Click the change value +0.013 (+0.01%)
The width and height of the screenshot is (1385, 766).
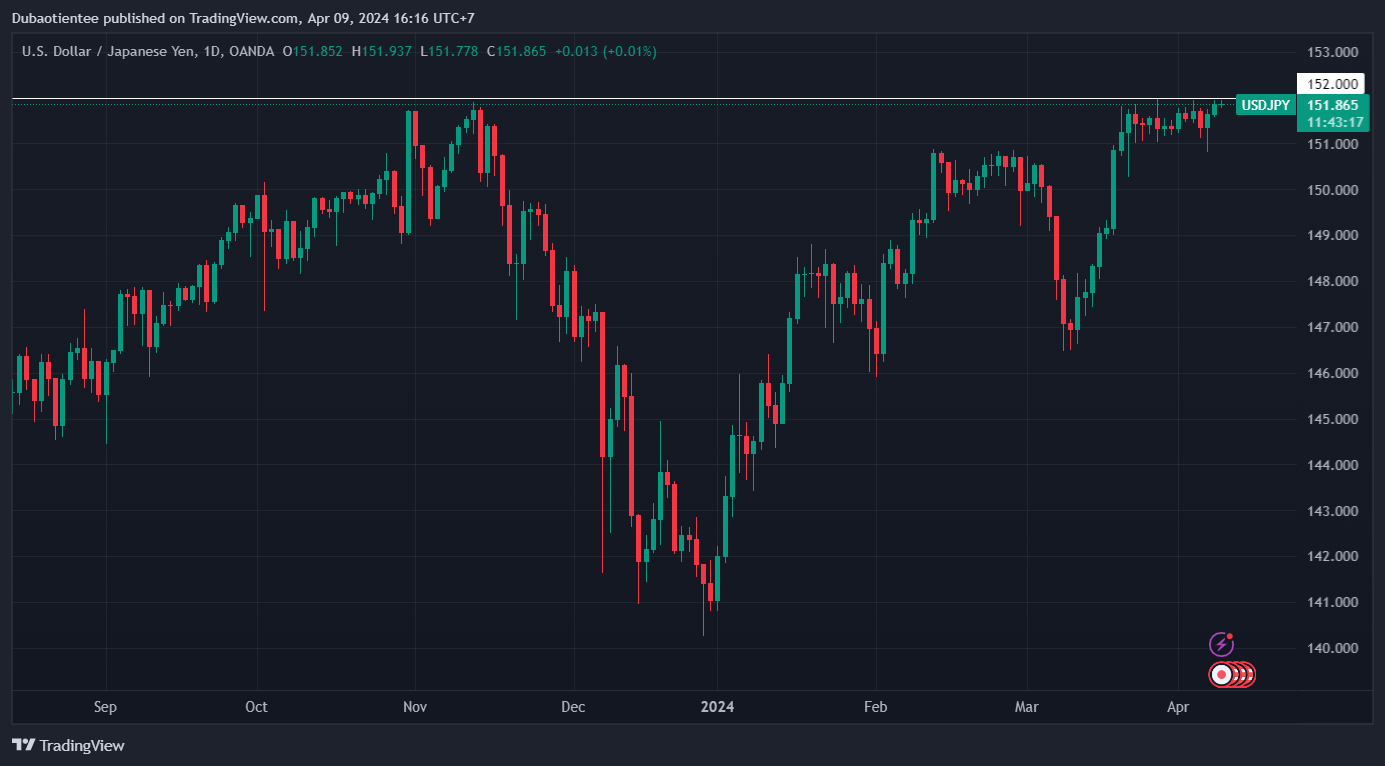[x=606, y=51]
